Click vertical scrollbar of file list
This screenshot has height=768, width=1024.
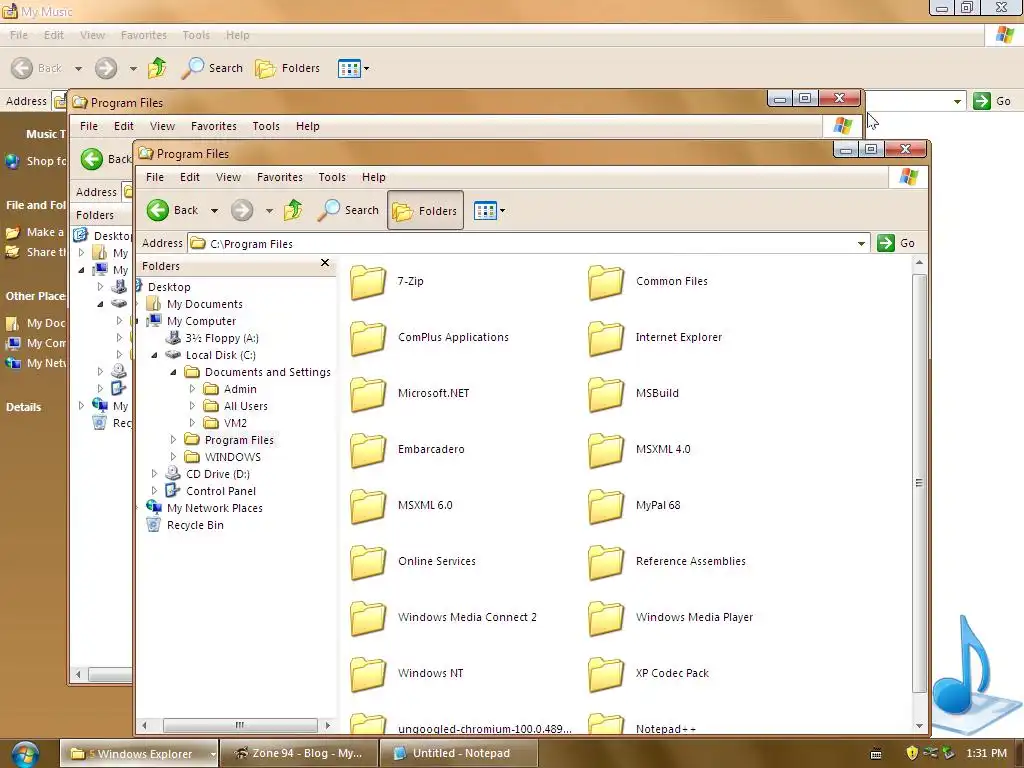click(x=919, y=483)
